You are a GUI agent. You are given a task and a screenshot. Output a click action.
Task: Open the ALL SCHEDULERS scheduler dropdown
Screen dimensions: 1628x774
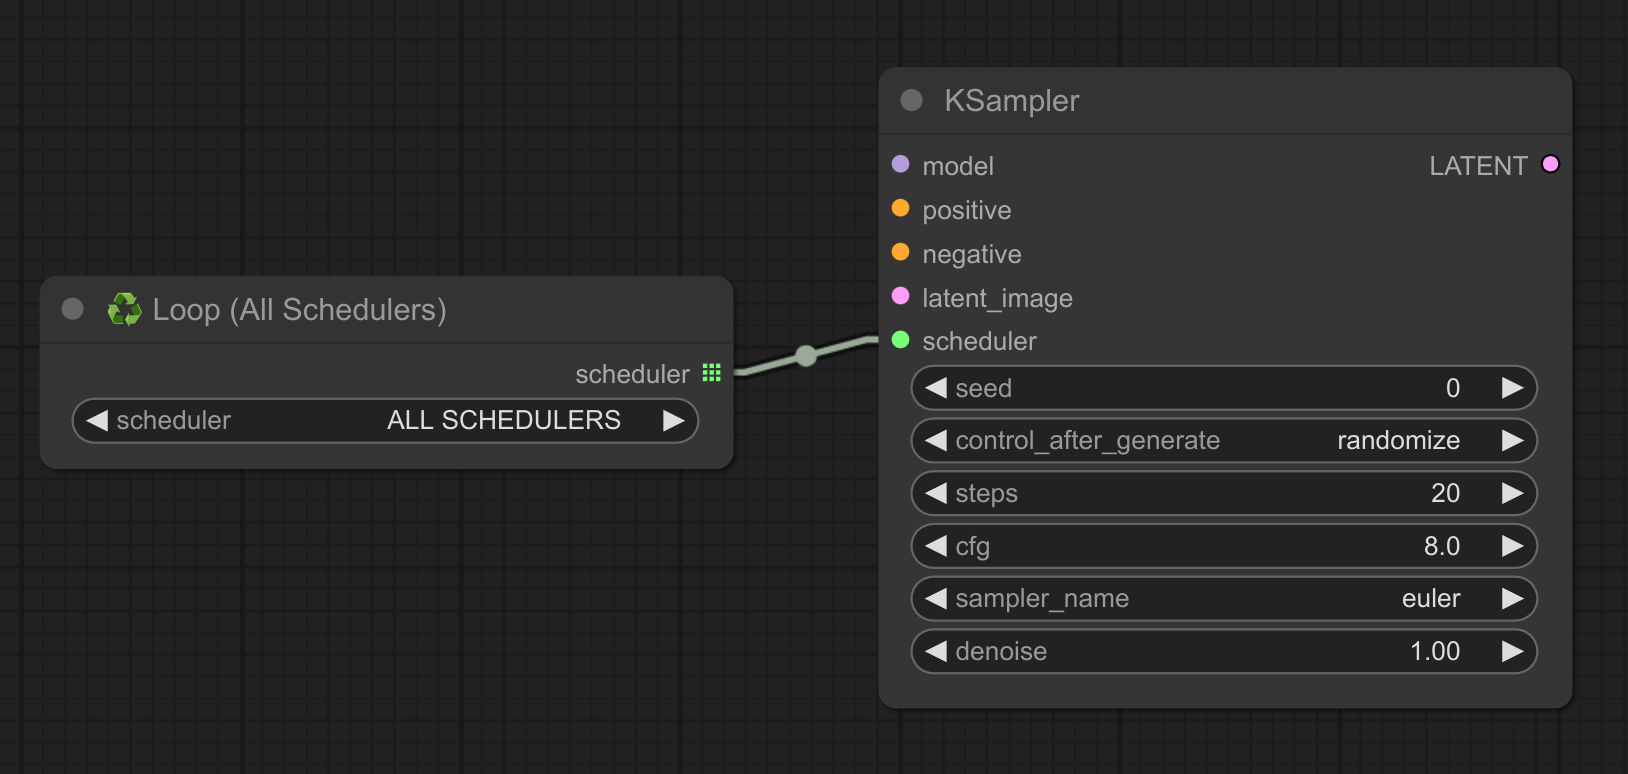click(x=385, y=421)
